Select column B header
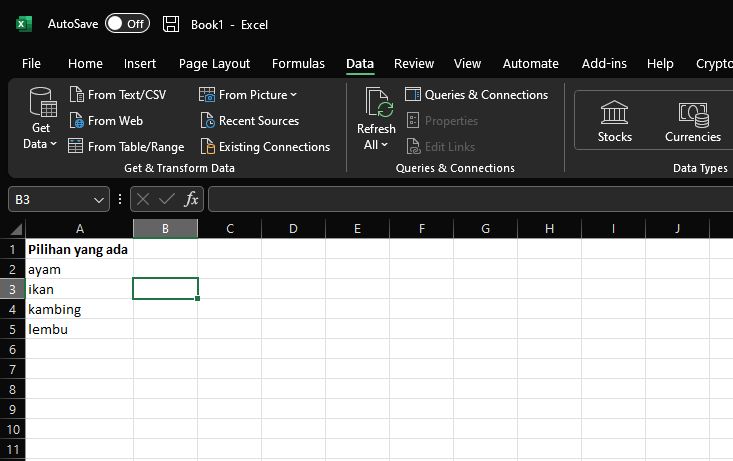 click(x=165, y=229)
